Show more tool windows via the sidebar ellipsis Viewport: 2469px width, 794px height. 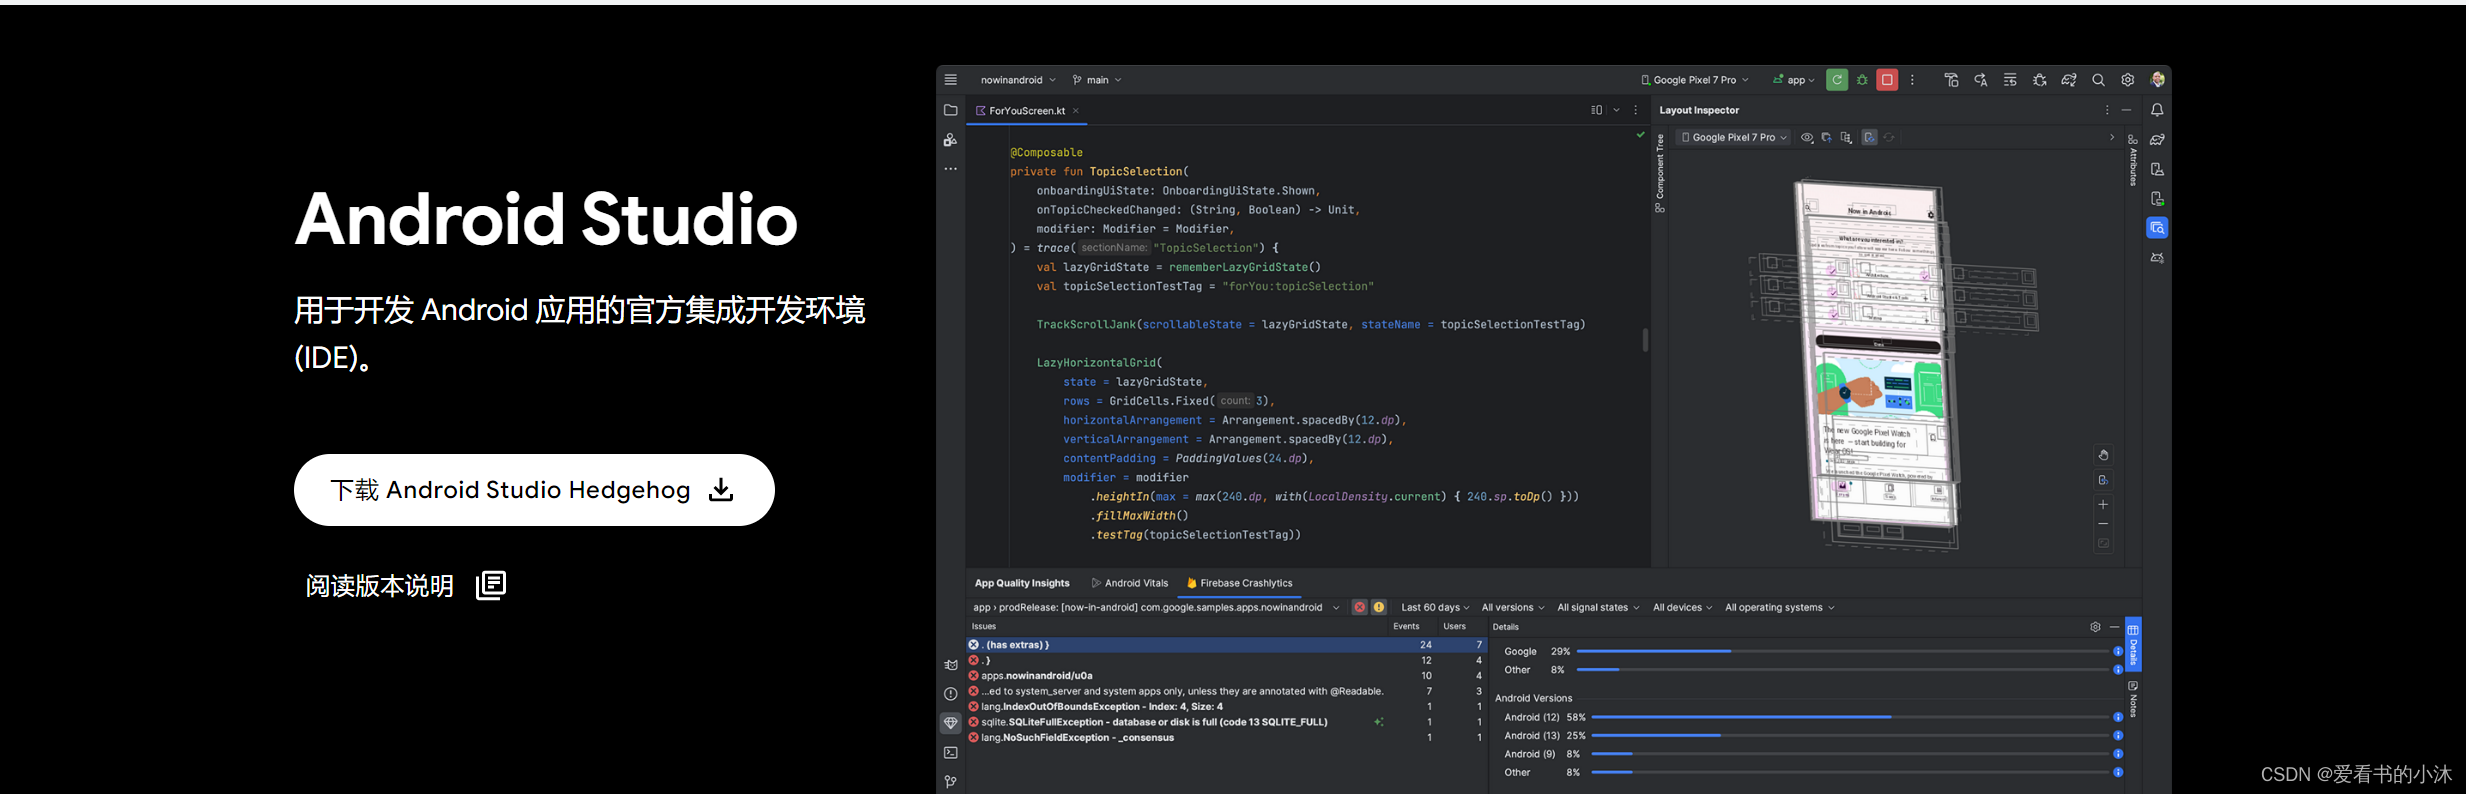pos(950,169)
